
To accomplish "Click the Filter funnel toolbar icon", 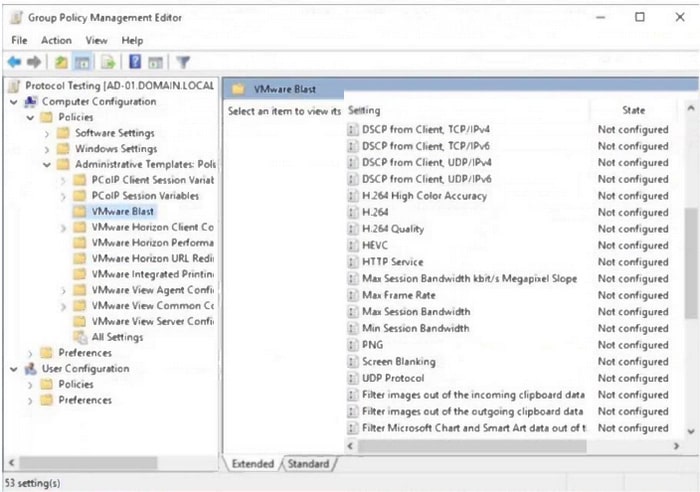I will tap(183, 62).
